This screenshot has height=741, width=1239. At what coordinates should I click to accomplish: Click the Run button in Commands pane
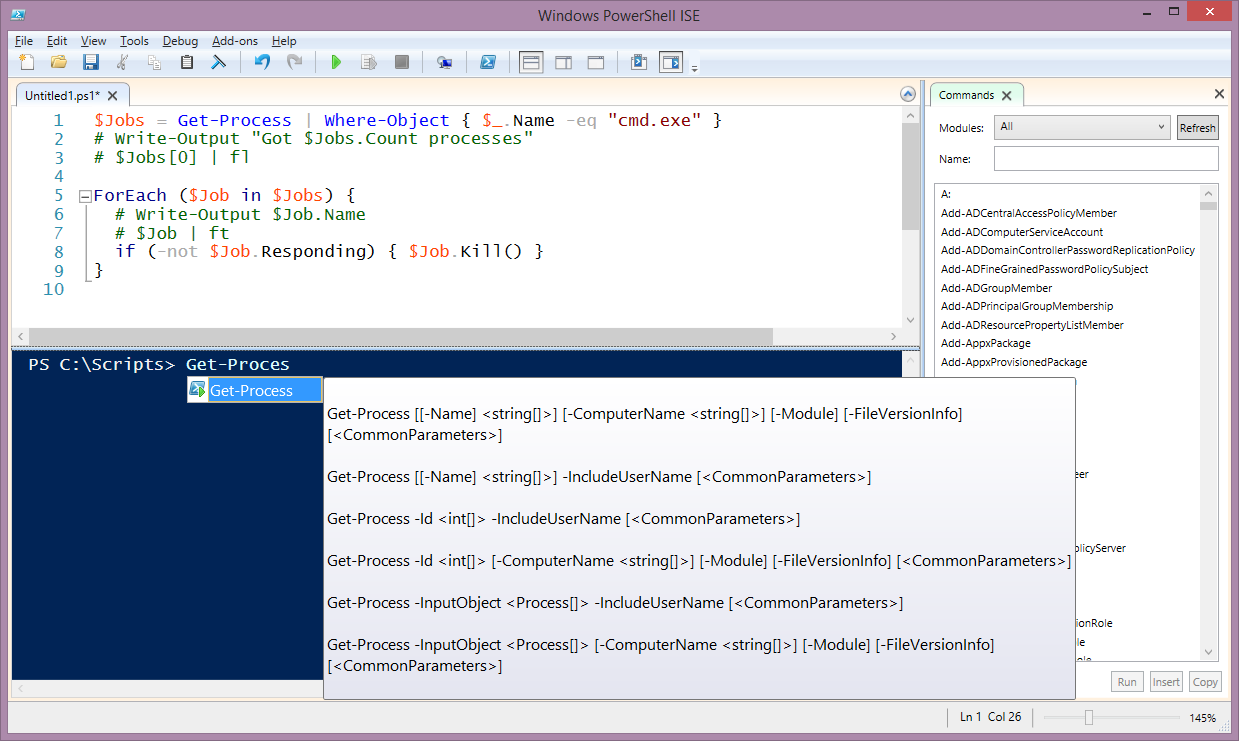1127,682
